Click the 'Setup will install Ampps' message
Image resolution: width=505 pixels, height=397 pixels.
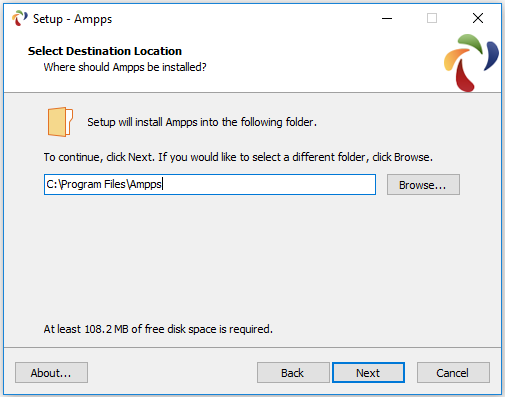(x=202, y=122)
